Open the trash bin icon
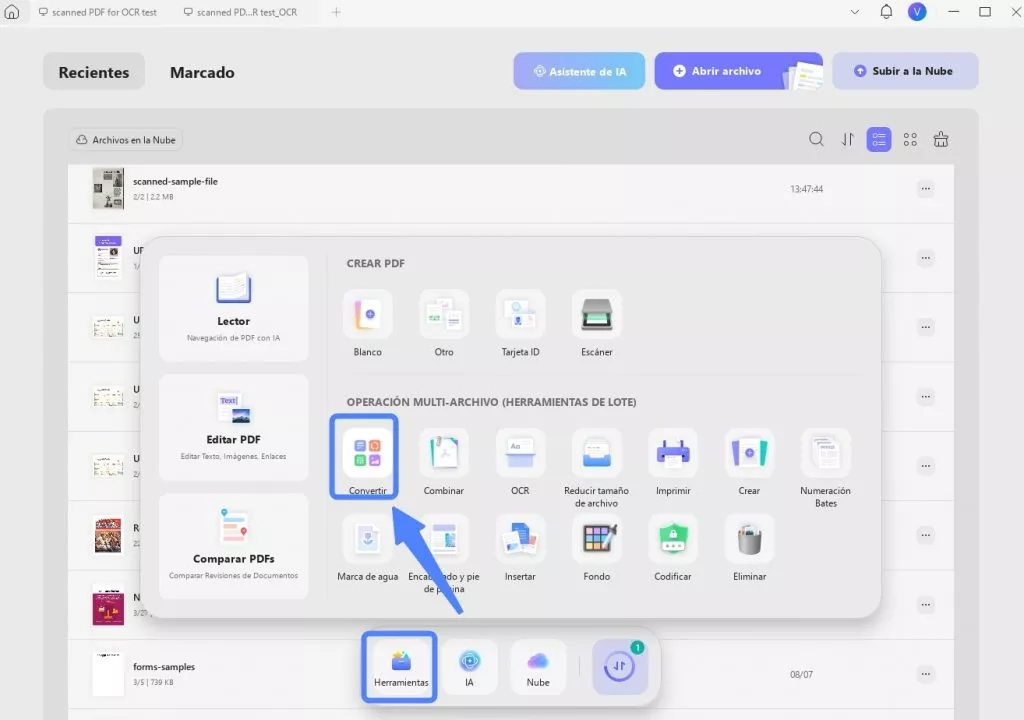The image size is (1024, 720). (940, 139)
